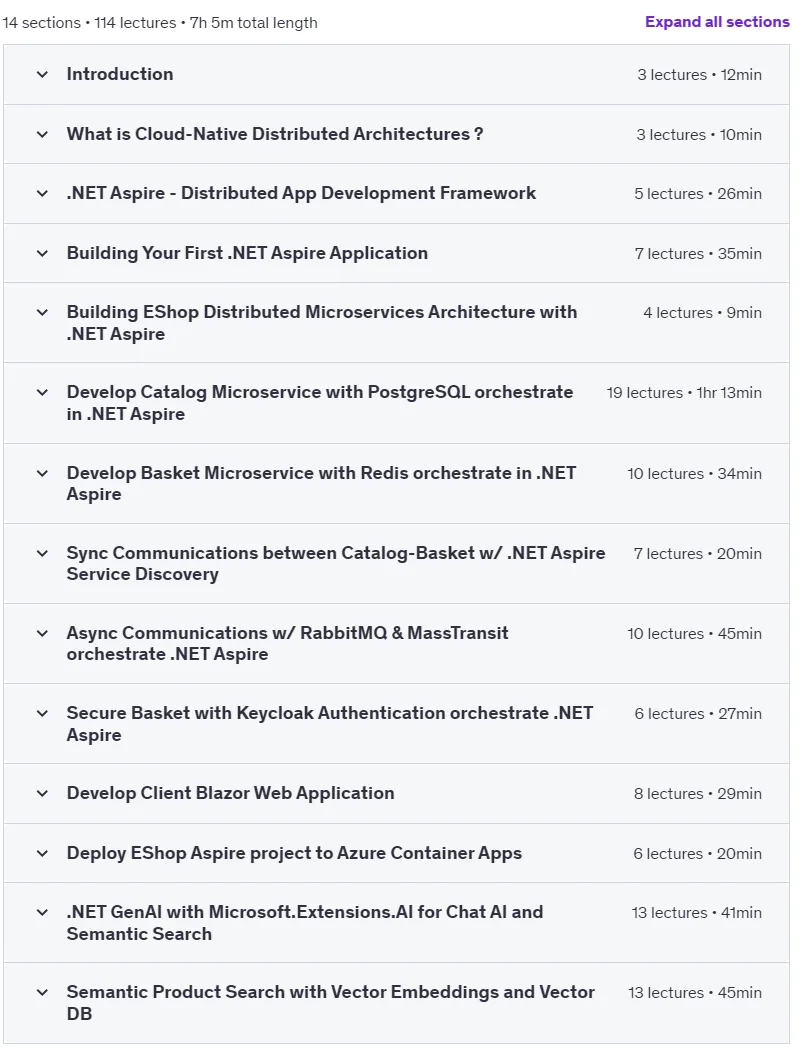Select Develop Client Blazor Web Application title
Screen dimensions: 799x1049
pos(230,793)
